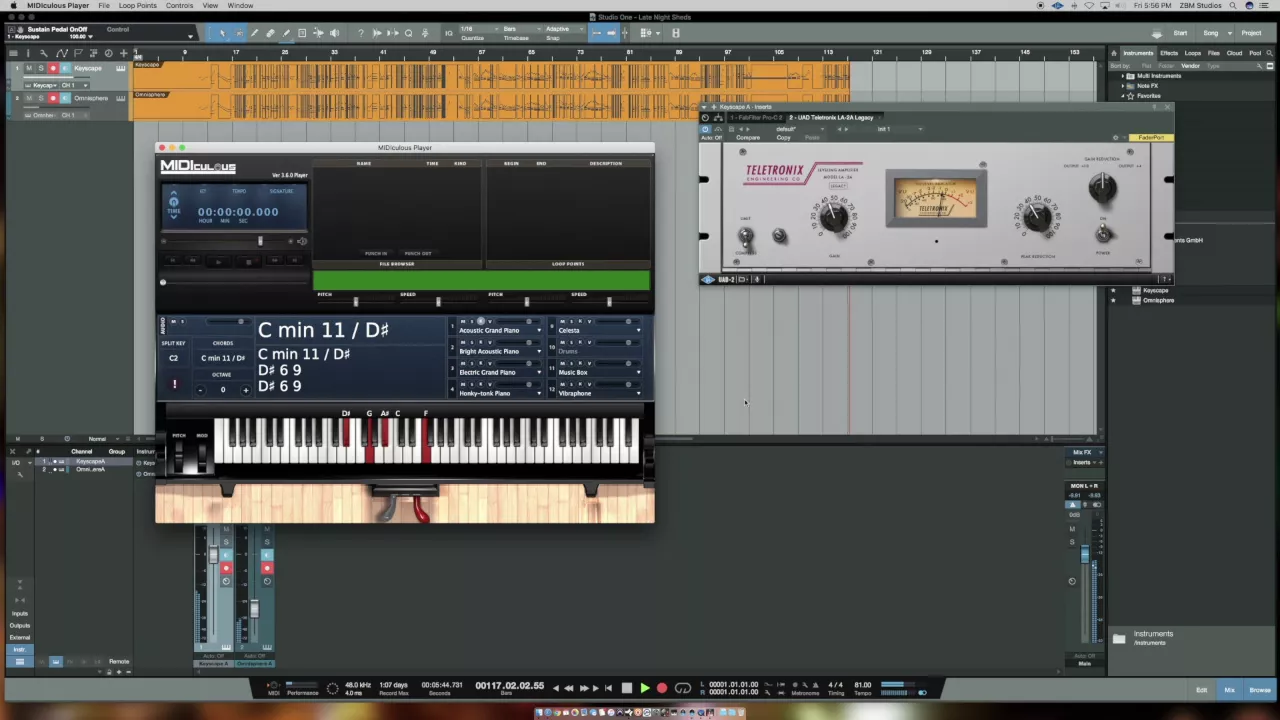Open the Window menu
Image resolution: width=1280 pixels, height=720 pixels.
240,5
